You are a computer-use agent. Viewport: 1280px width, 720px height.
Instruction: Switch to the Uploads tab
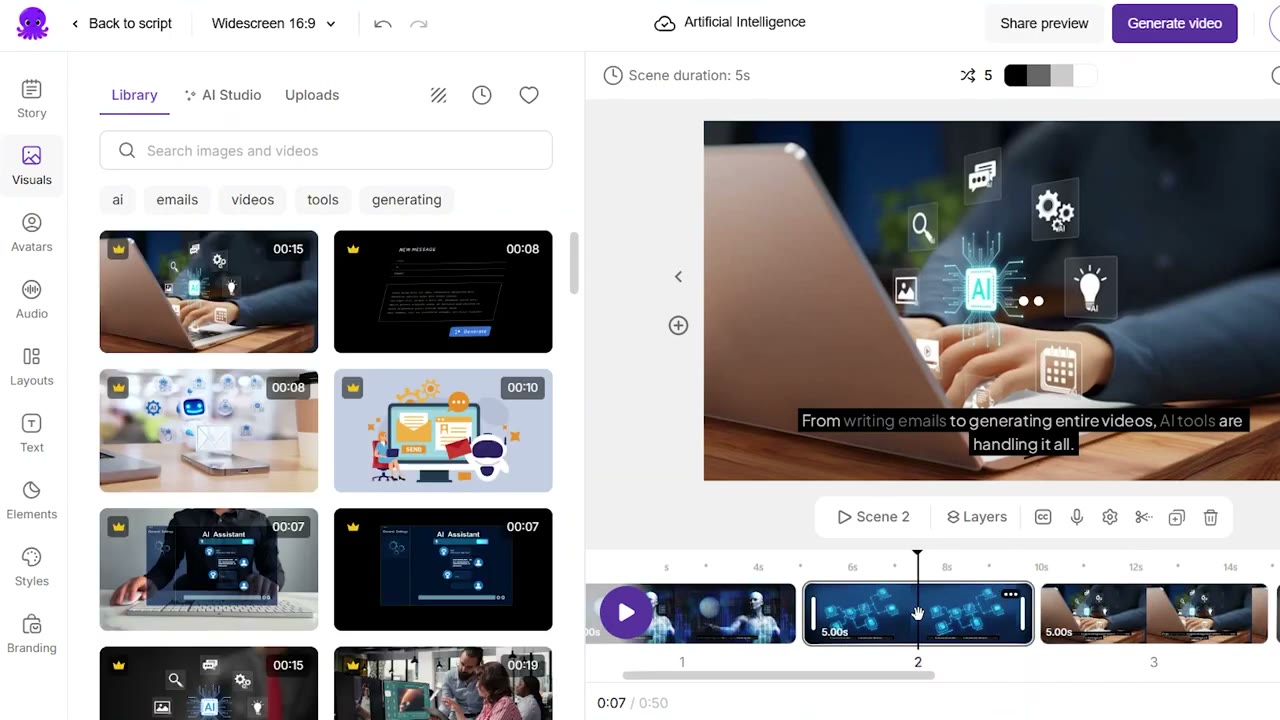pyautogui.click(x=312, y=95)
